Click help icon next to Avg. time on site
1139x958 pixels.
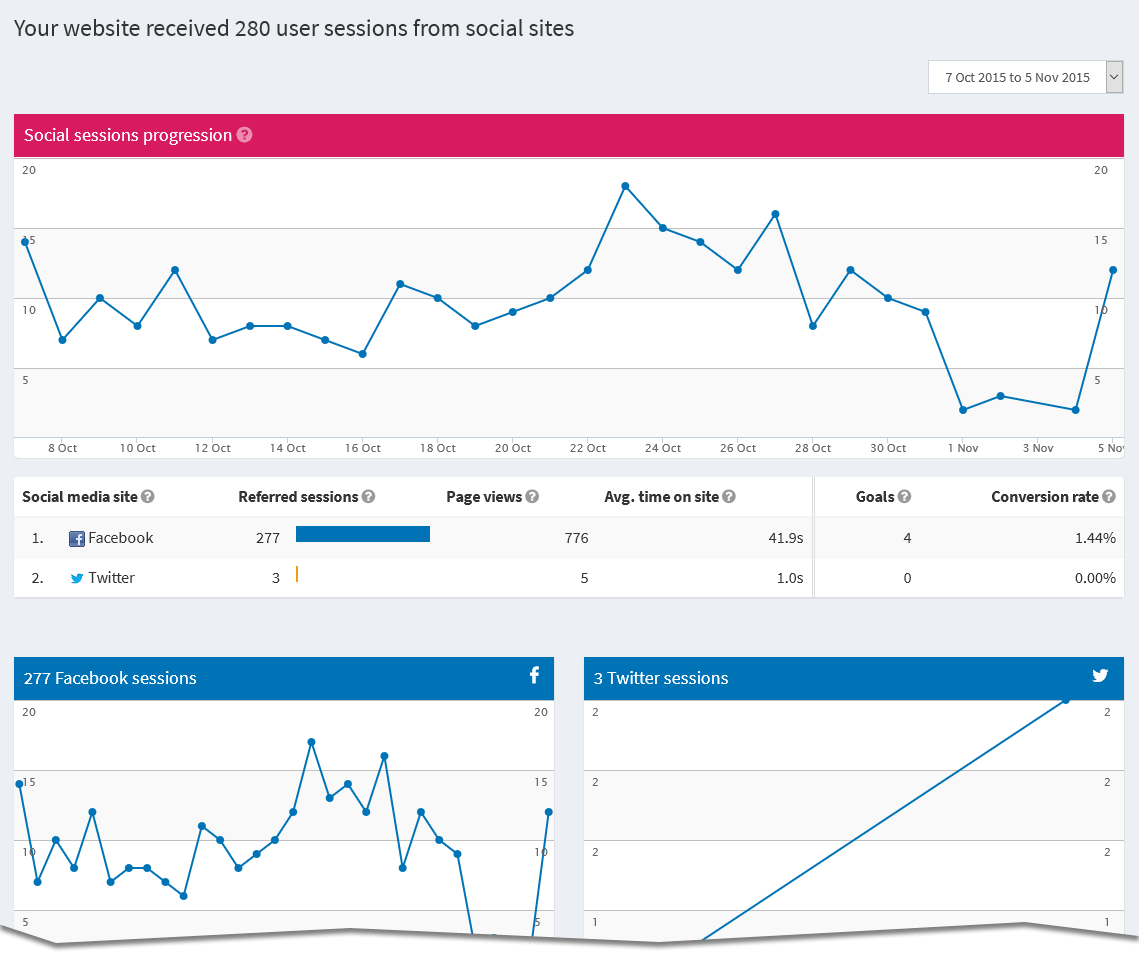coord(729,497)
